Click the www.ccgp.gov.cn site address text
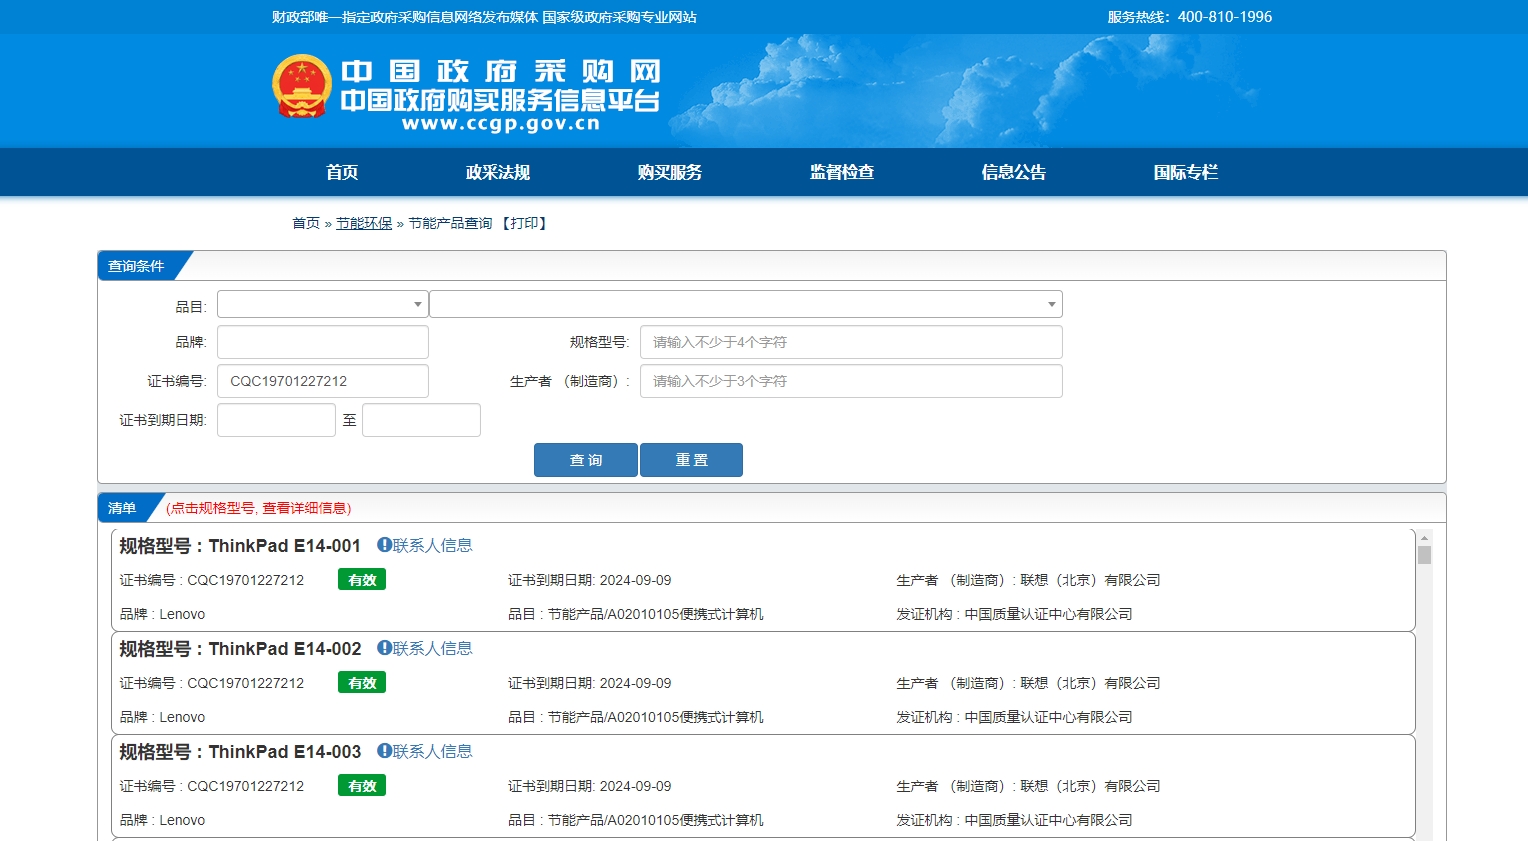 [501, 124]
